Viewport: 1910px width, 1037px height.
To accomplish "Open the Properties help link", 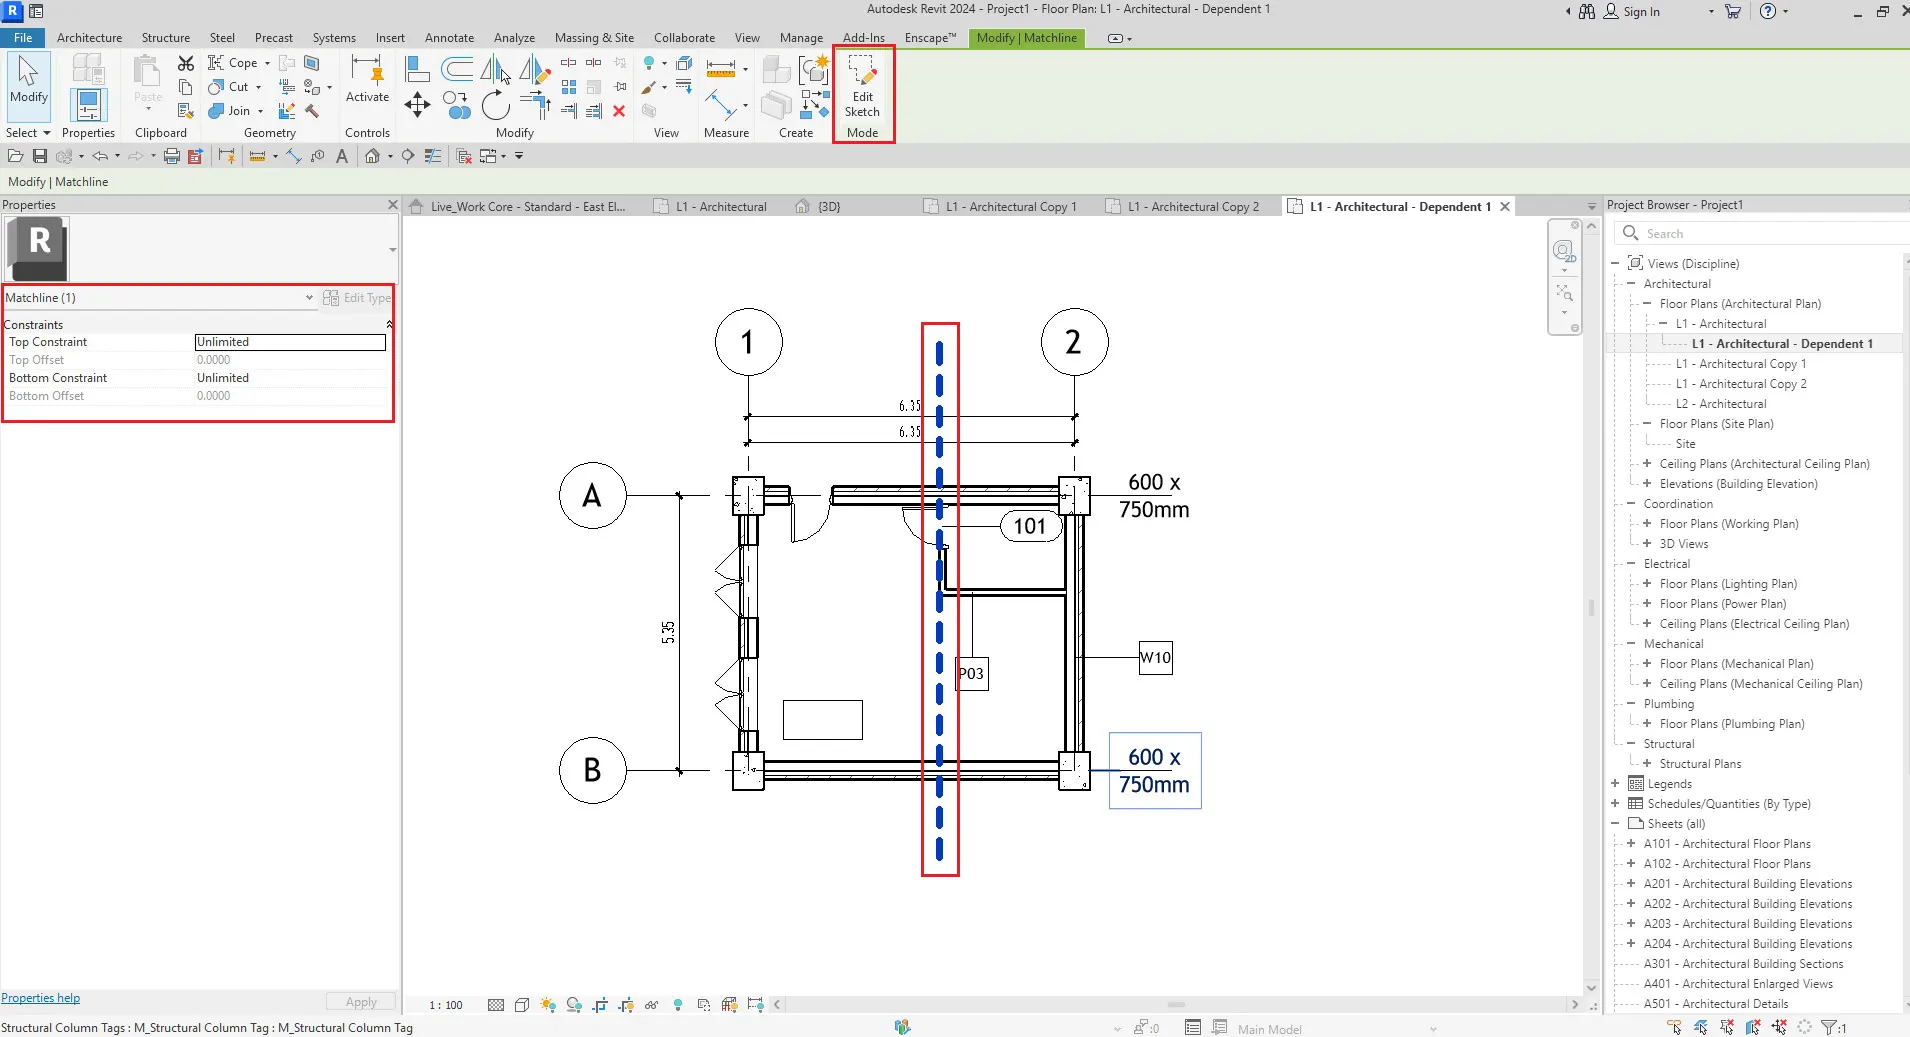I will click(40, 998).
